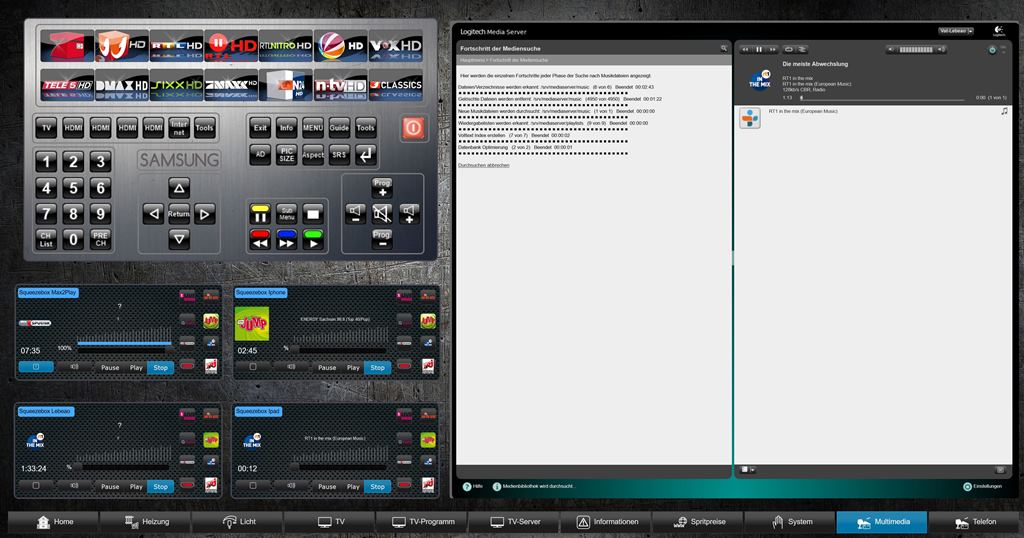
Task: Set volume on the Logitech player volume bar
Action: (916, 50)
